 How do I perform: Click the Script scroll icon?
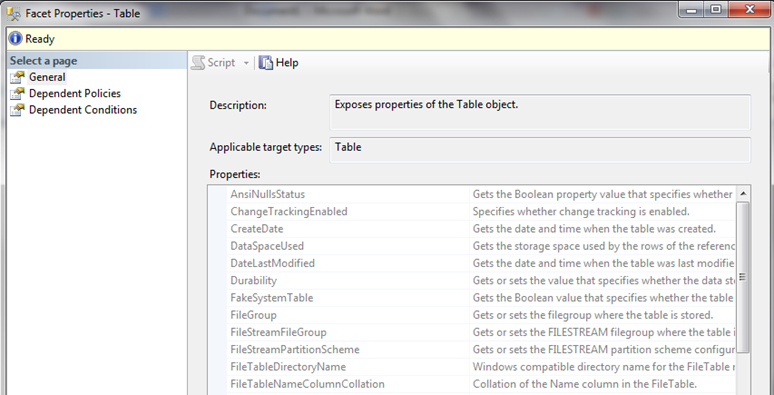tap(198, 63)
